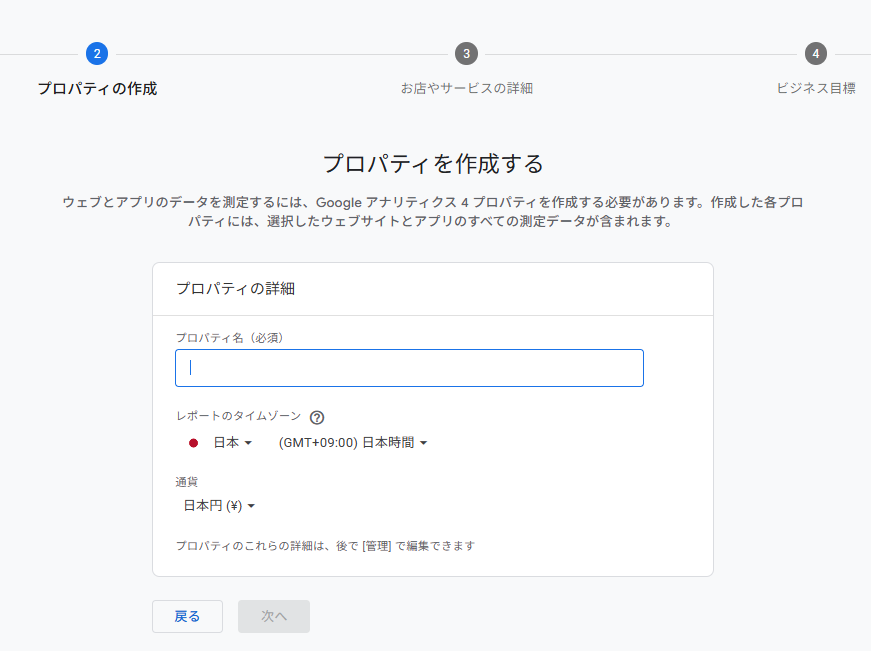871x651 pixels.
Task: Go to the お店やサービスの詳細 step label
Action: pyautogui.click(x=466, y=88)
